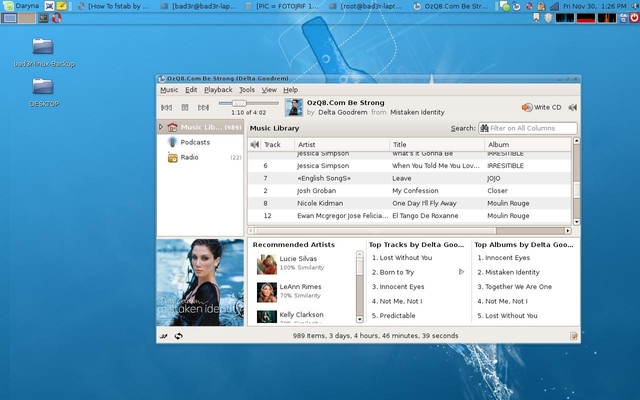640x400 pixels.
Task: Open the Playback menu
Action: click(x=218, y=90)
